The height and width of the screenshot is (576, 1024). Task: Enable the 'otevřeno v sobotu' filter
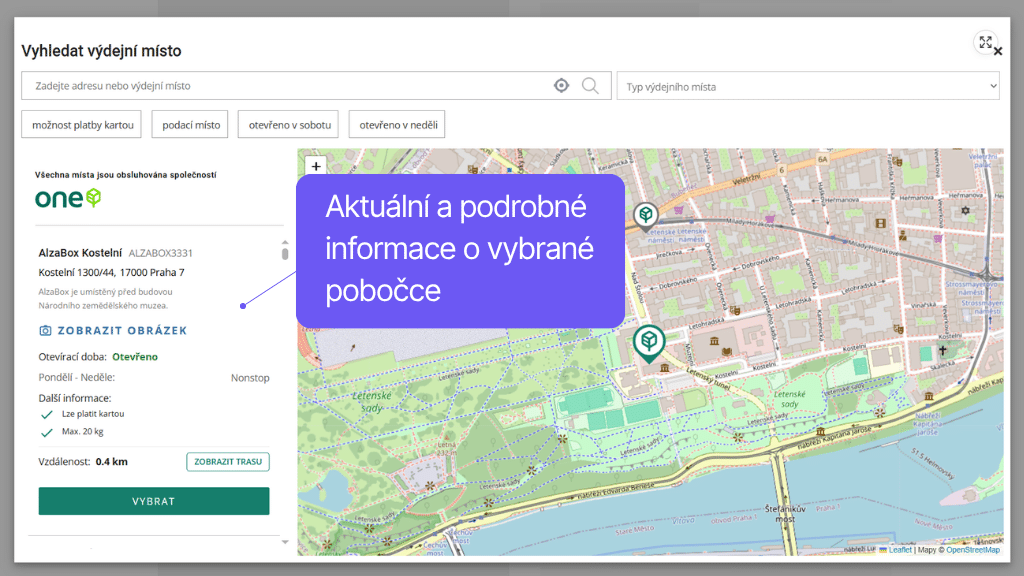tap(288, 124)
